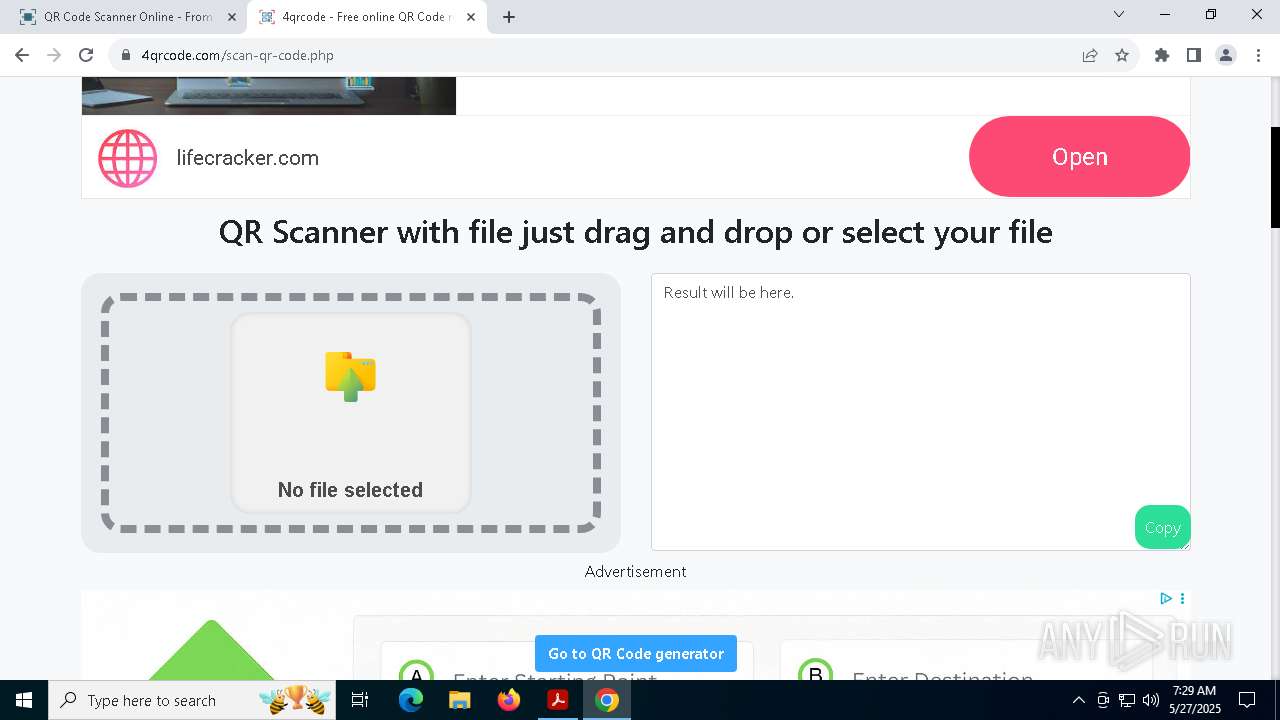This screenshot has height=720, width=1280.
Task: Open the Windows Start menu
Action: click(x=24, y=700)
